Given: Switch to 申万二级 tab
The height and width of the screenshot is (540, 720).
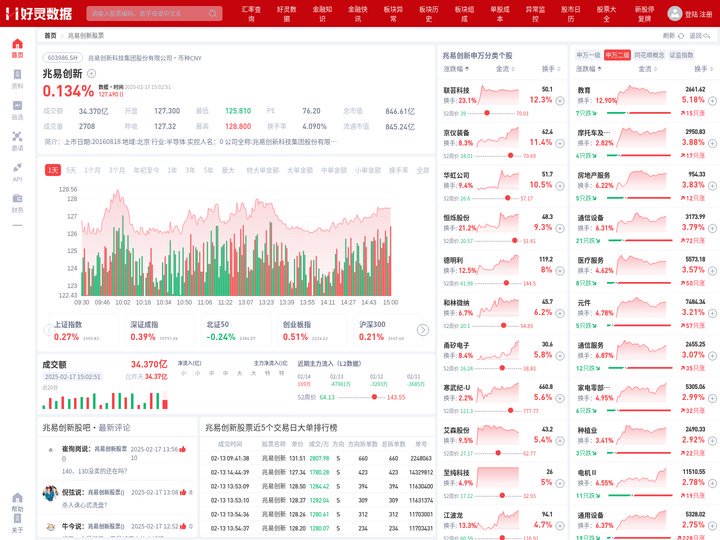Looking at the screenshot, I should pos(617,55).
